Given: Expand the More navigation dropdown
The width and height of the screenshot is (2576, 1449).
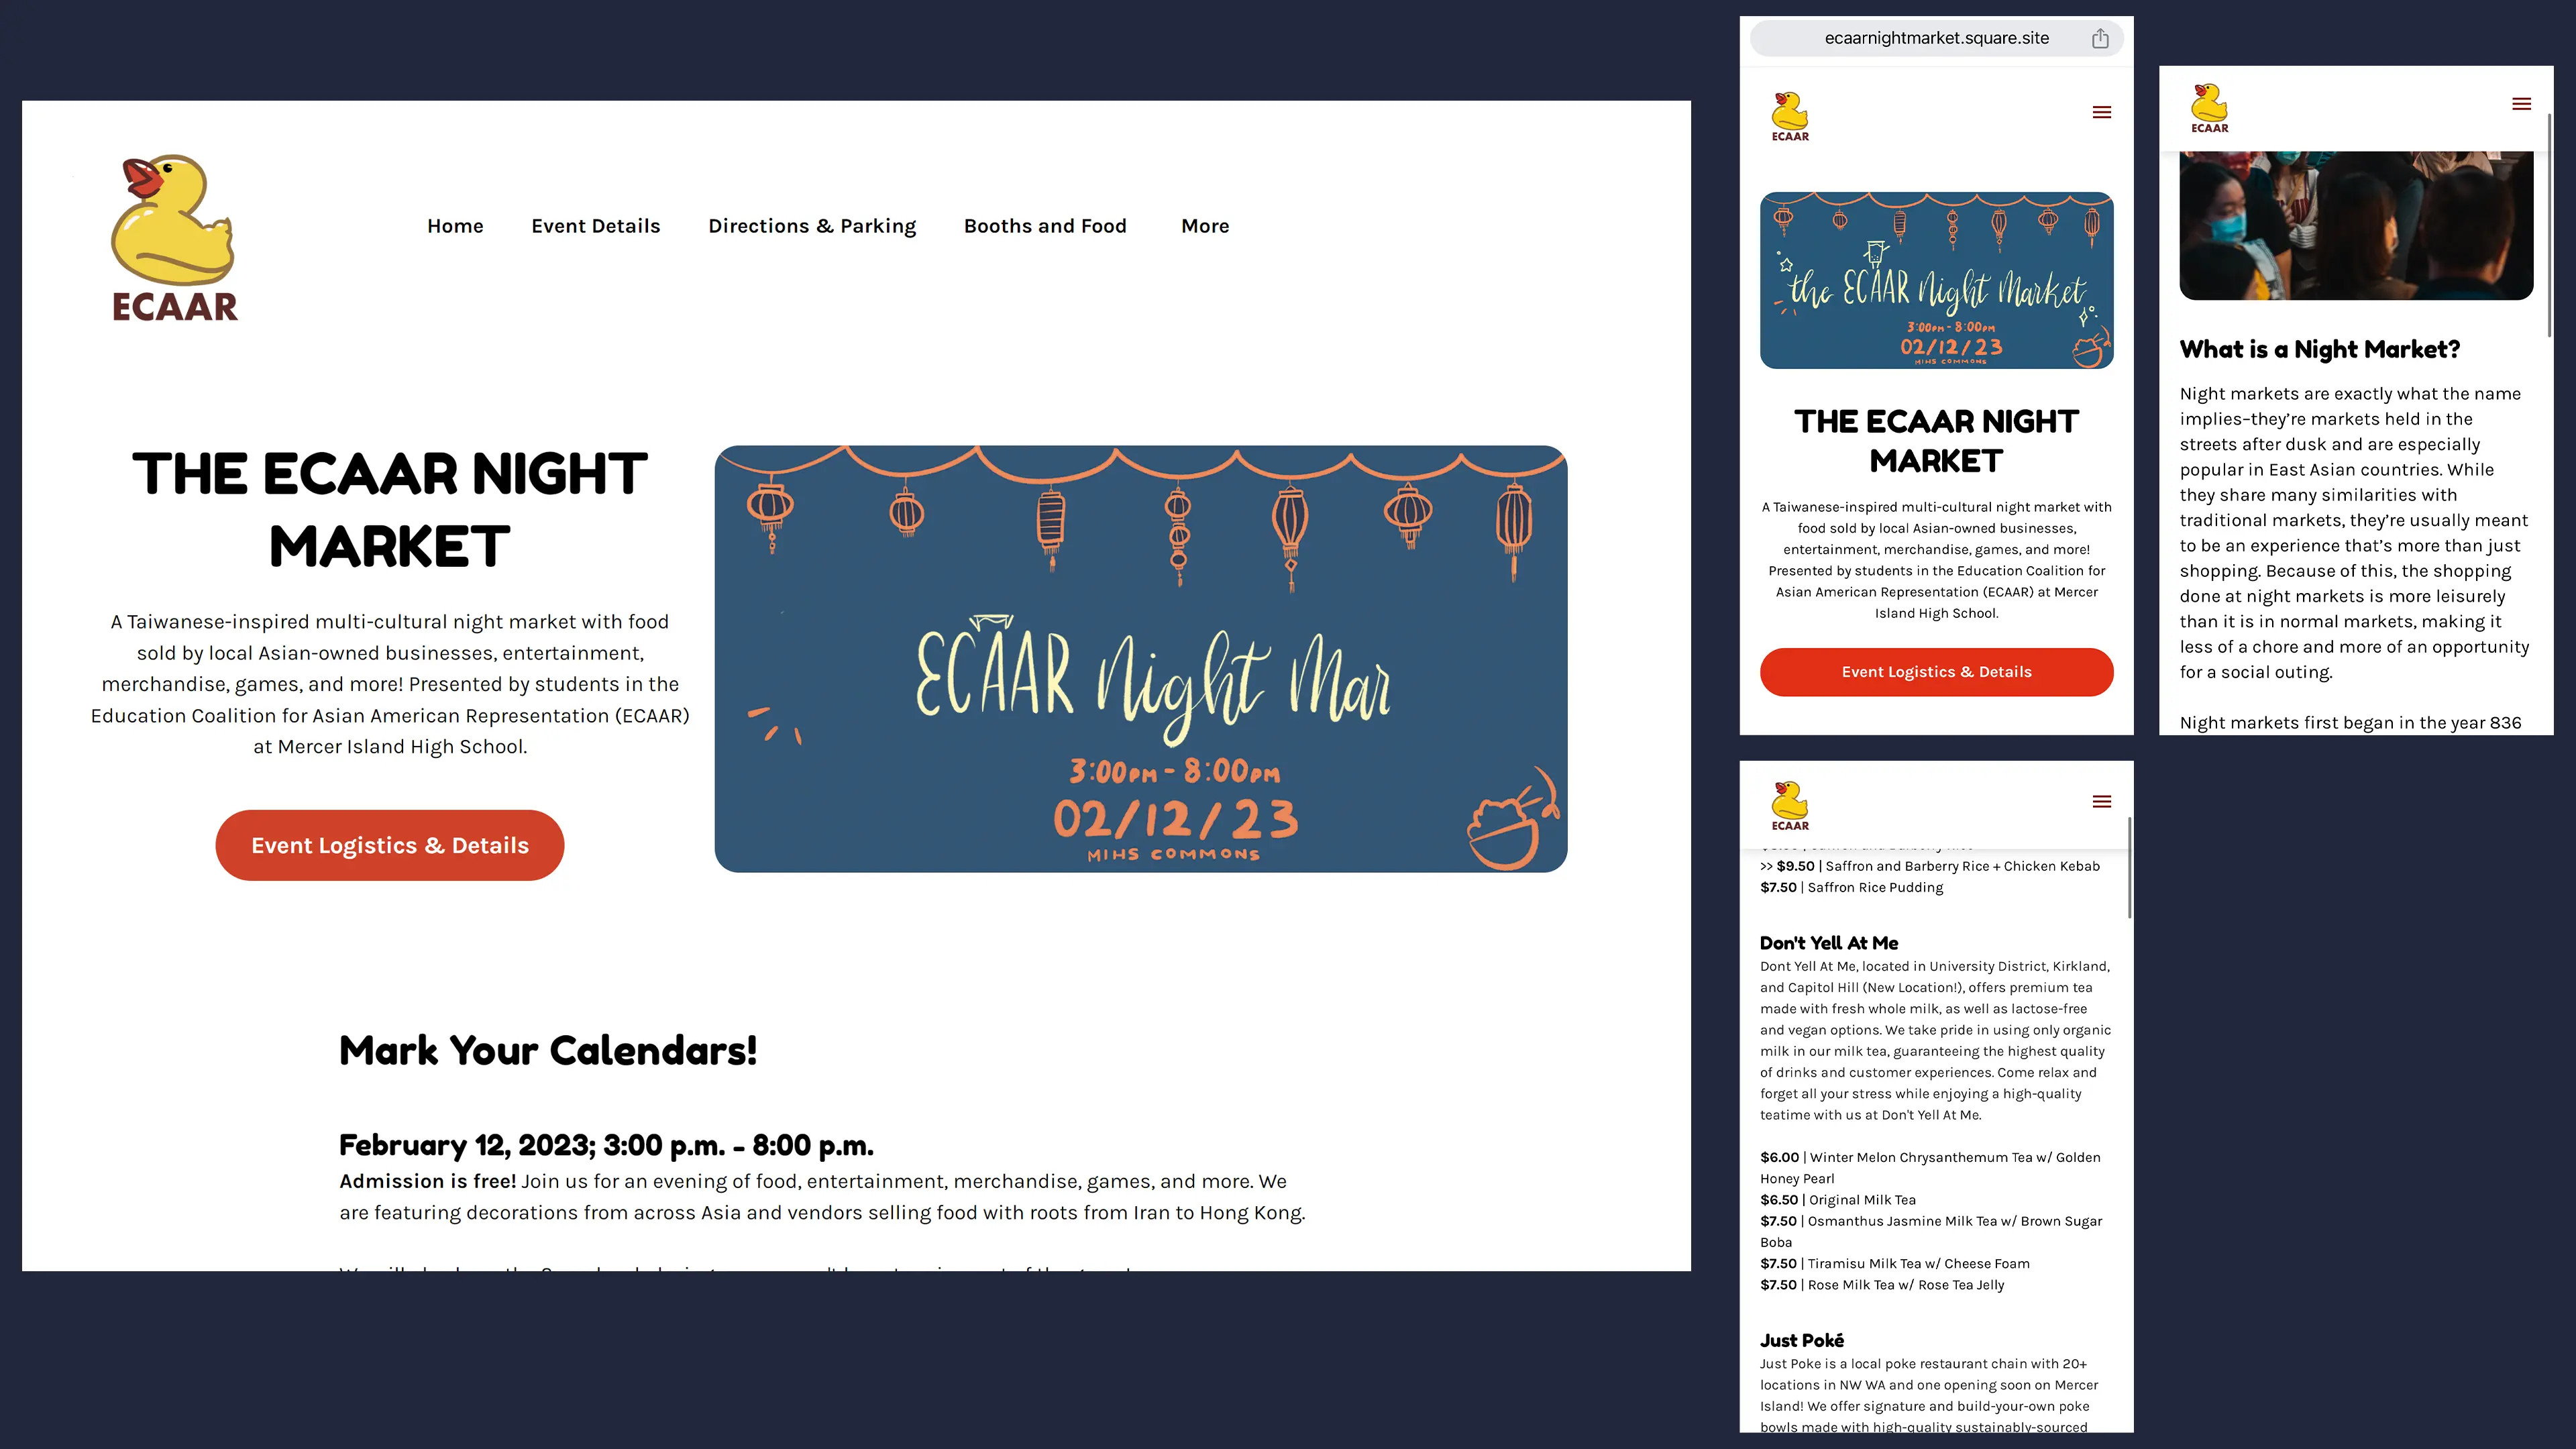Looking at the screenshot, I should (x=1205, y=225).
